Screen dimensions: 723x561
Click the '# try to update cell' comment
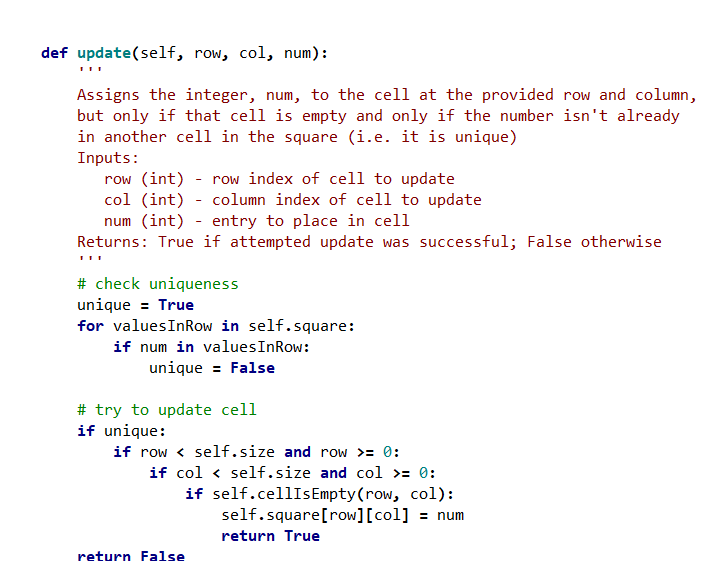pyautogui.click(x=167, y=410)
